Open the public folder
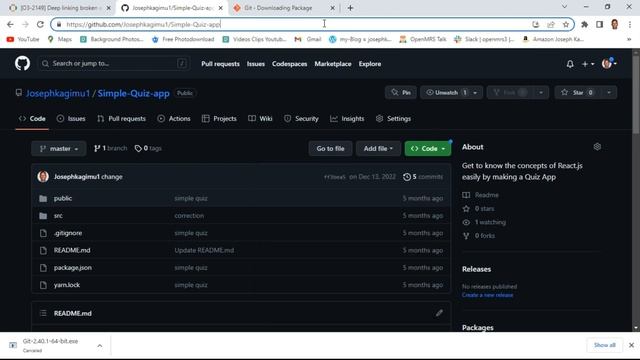 (x=63, y=198)
